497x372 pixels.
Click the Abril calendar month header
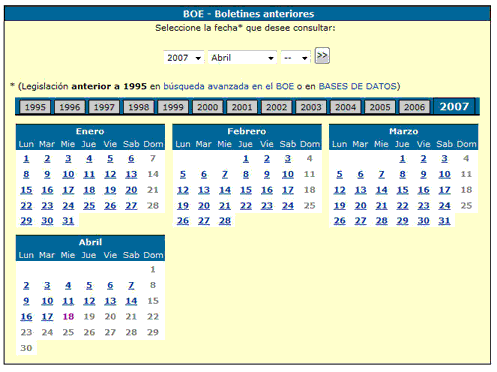[90, 242]
